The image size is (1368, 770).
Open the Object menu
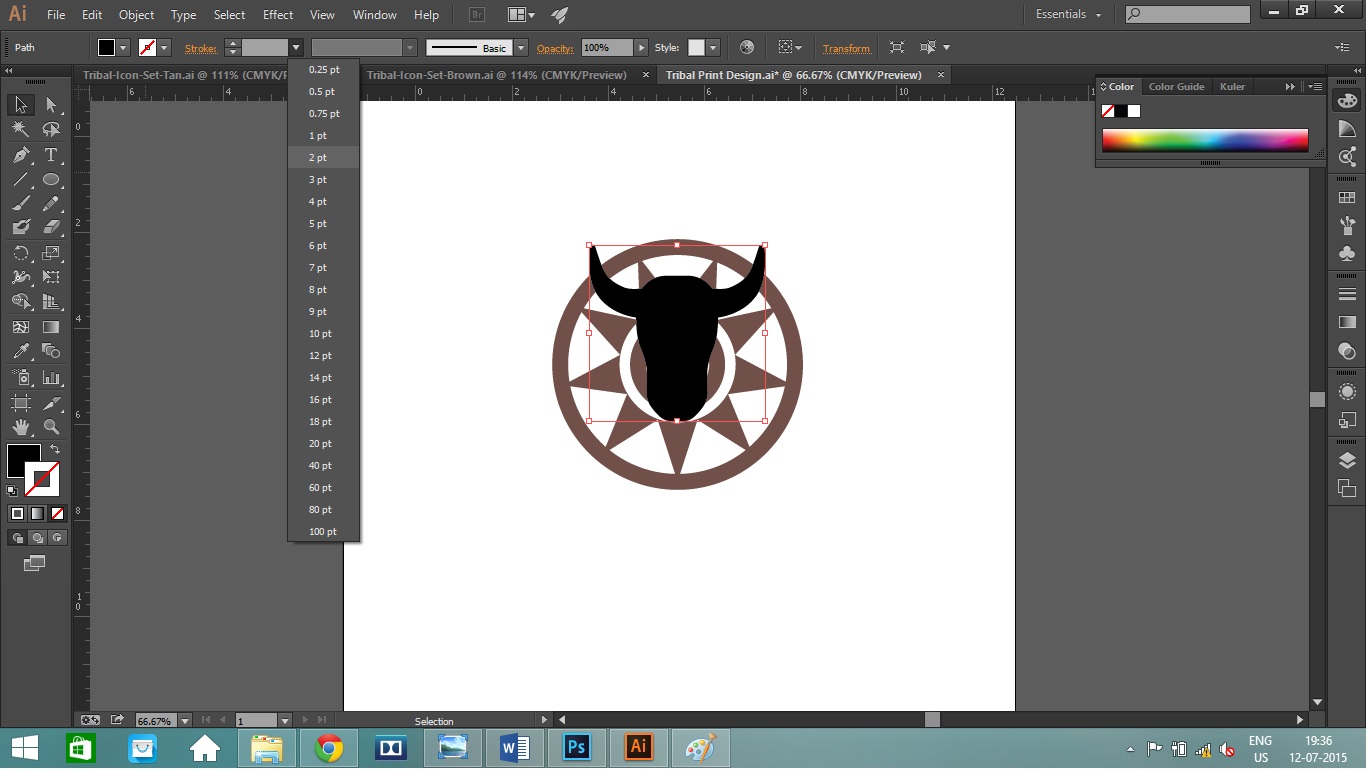point(136,15)
